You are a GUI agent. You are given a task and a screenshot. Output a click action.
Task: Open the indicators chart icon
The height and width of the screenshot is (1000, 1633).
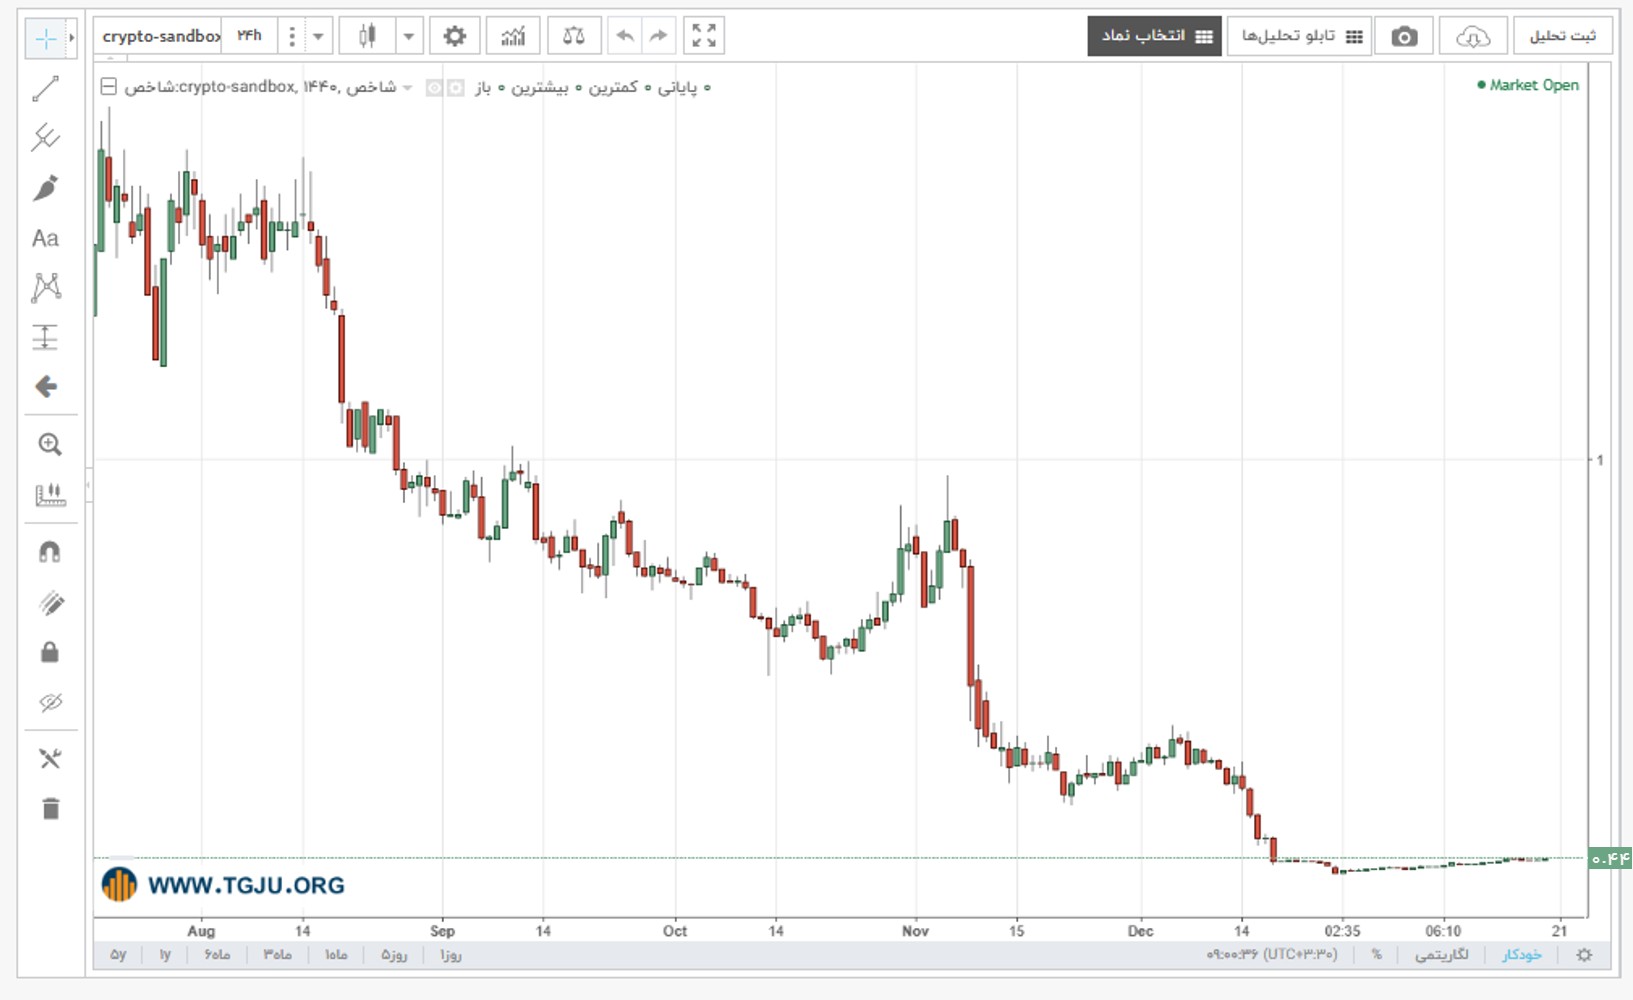513,36
